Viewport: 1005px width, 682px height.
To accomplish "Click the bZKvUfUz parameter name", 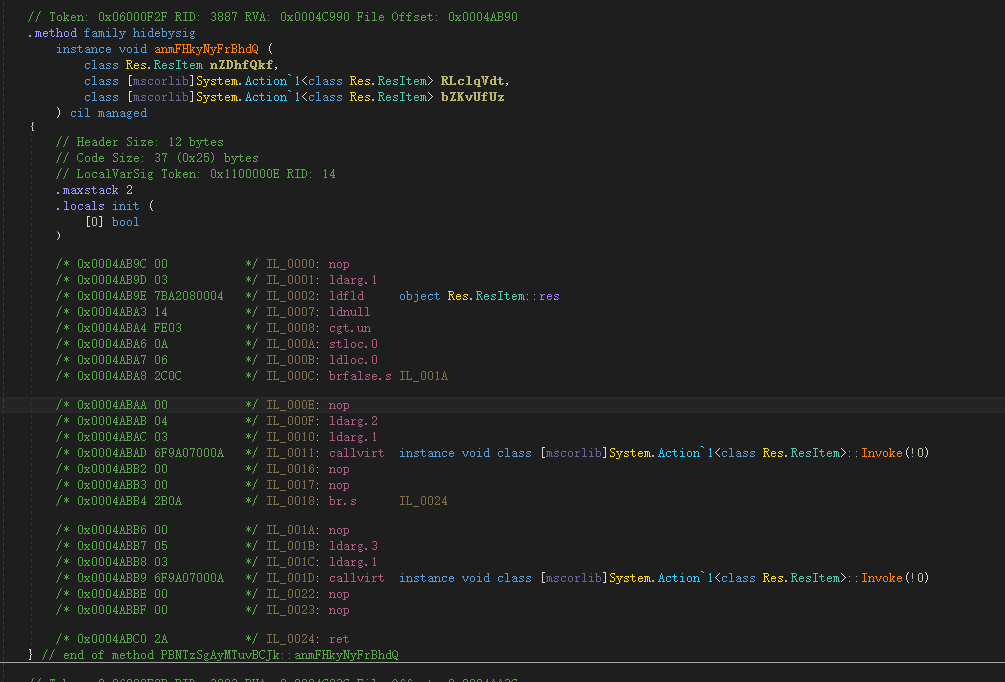I will pyautogui.click(x=471, y=96).
